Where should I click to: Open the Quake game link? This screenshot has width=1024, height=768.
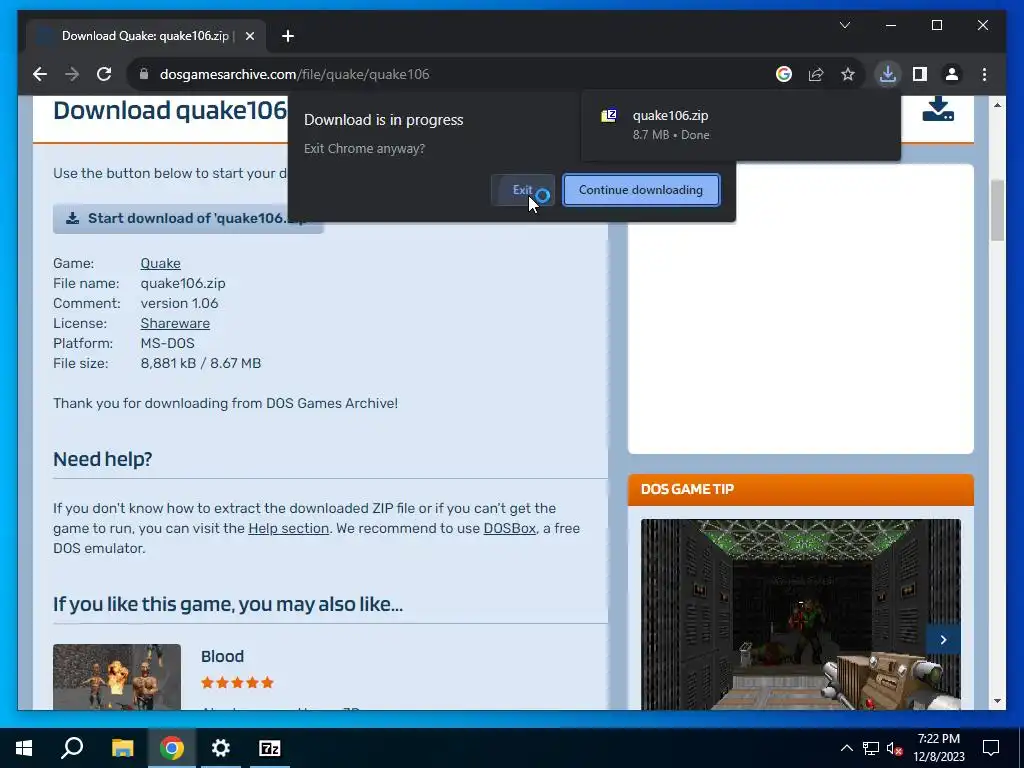[x=161, y=263]
